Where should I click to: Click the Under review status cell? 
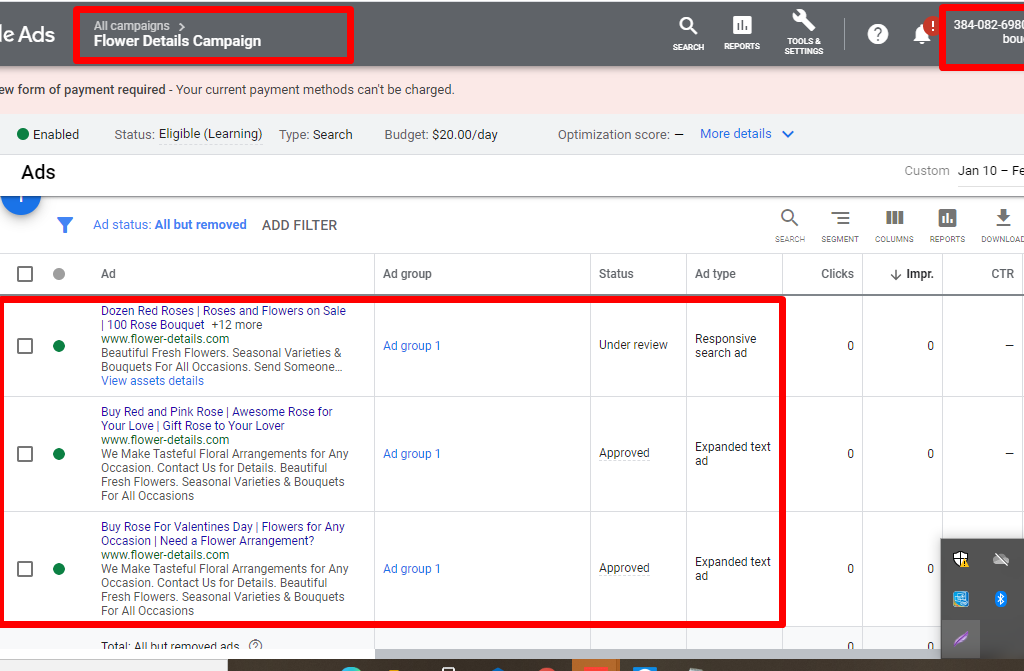tap(633, 345)
